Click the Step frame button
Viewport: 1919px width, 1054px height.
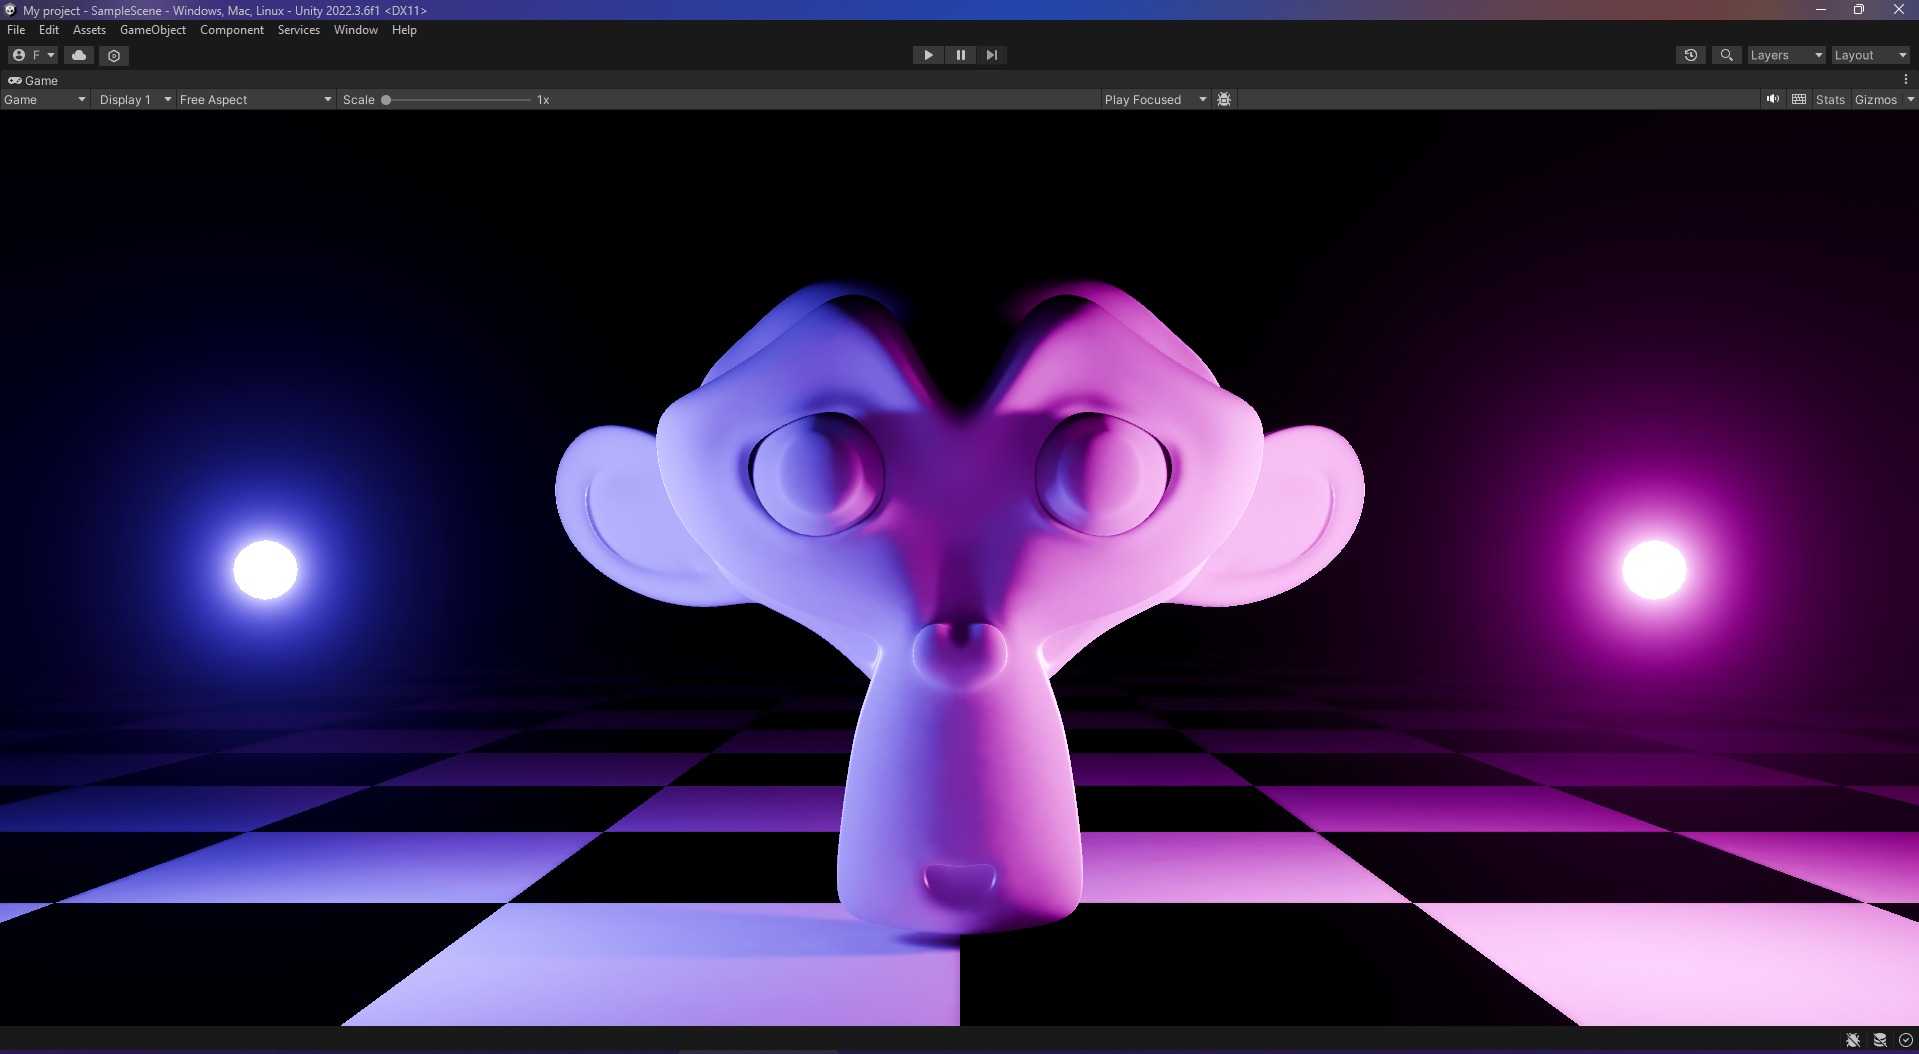point(991,55)
